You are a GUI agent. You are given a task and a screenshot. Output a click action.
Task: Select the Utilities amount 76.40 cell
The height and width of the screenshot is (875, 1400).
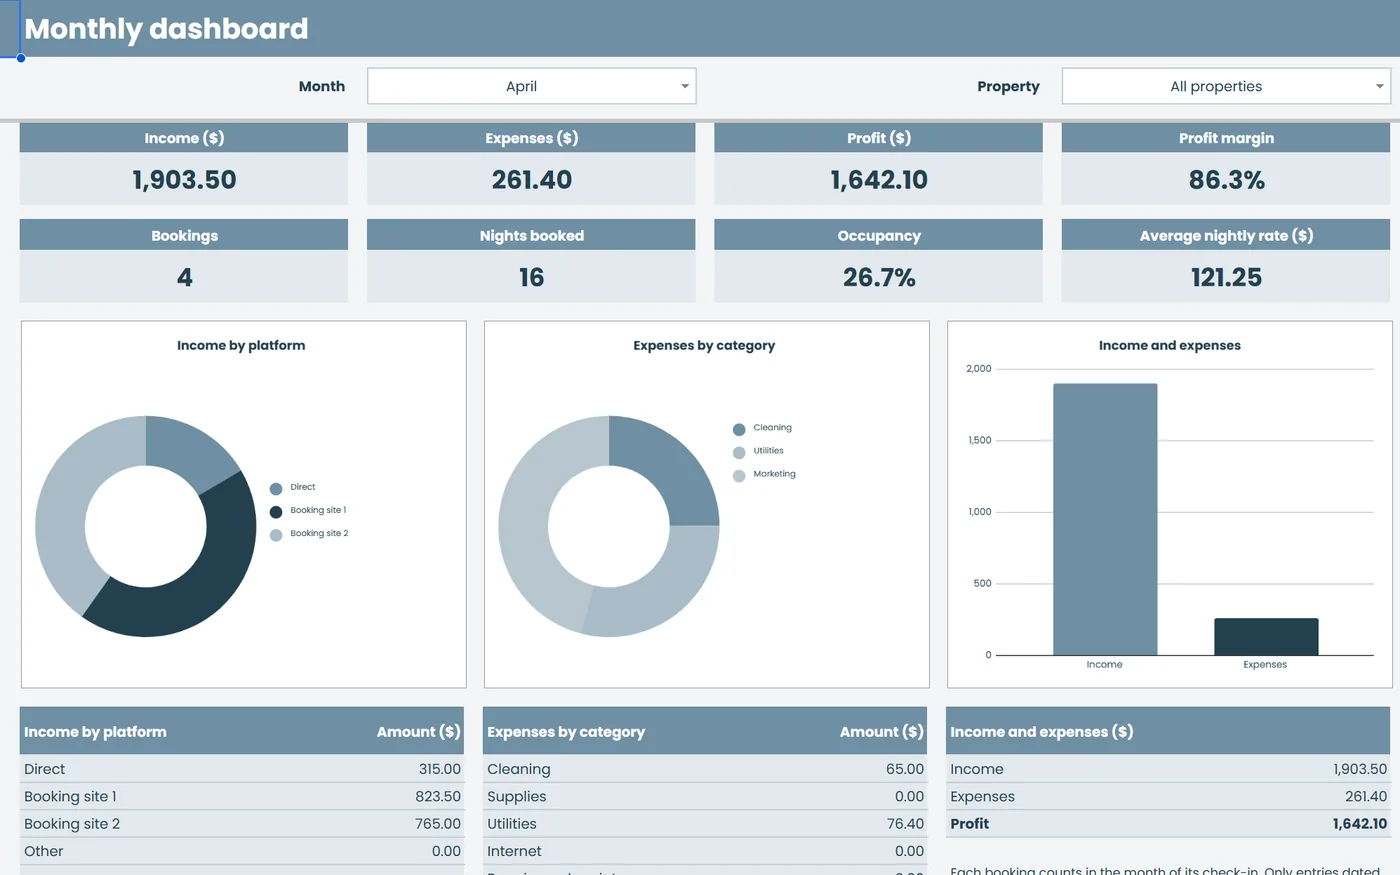904,824
